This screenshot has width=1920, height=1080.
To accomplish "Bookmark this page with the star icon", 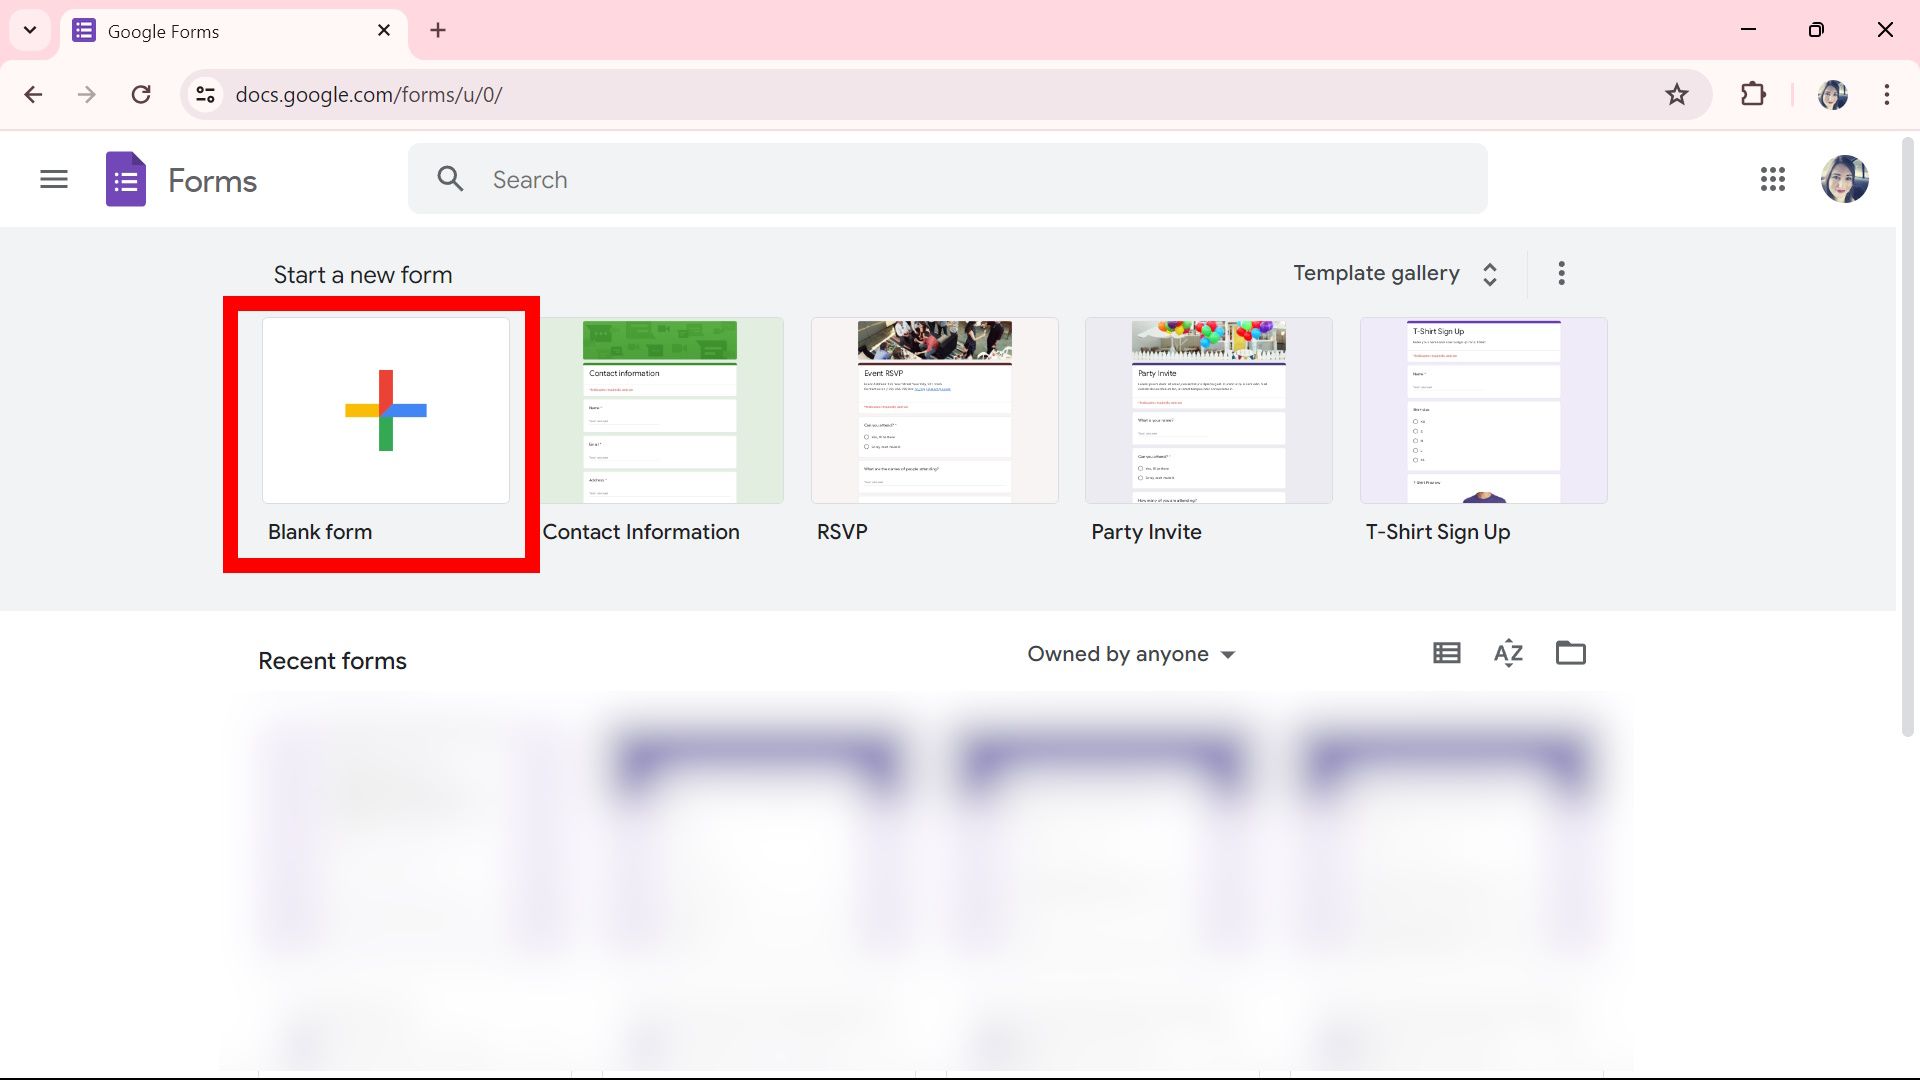I will point(1677,94).
